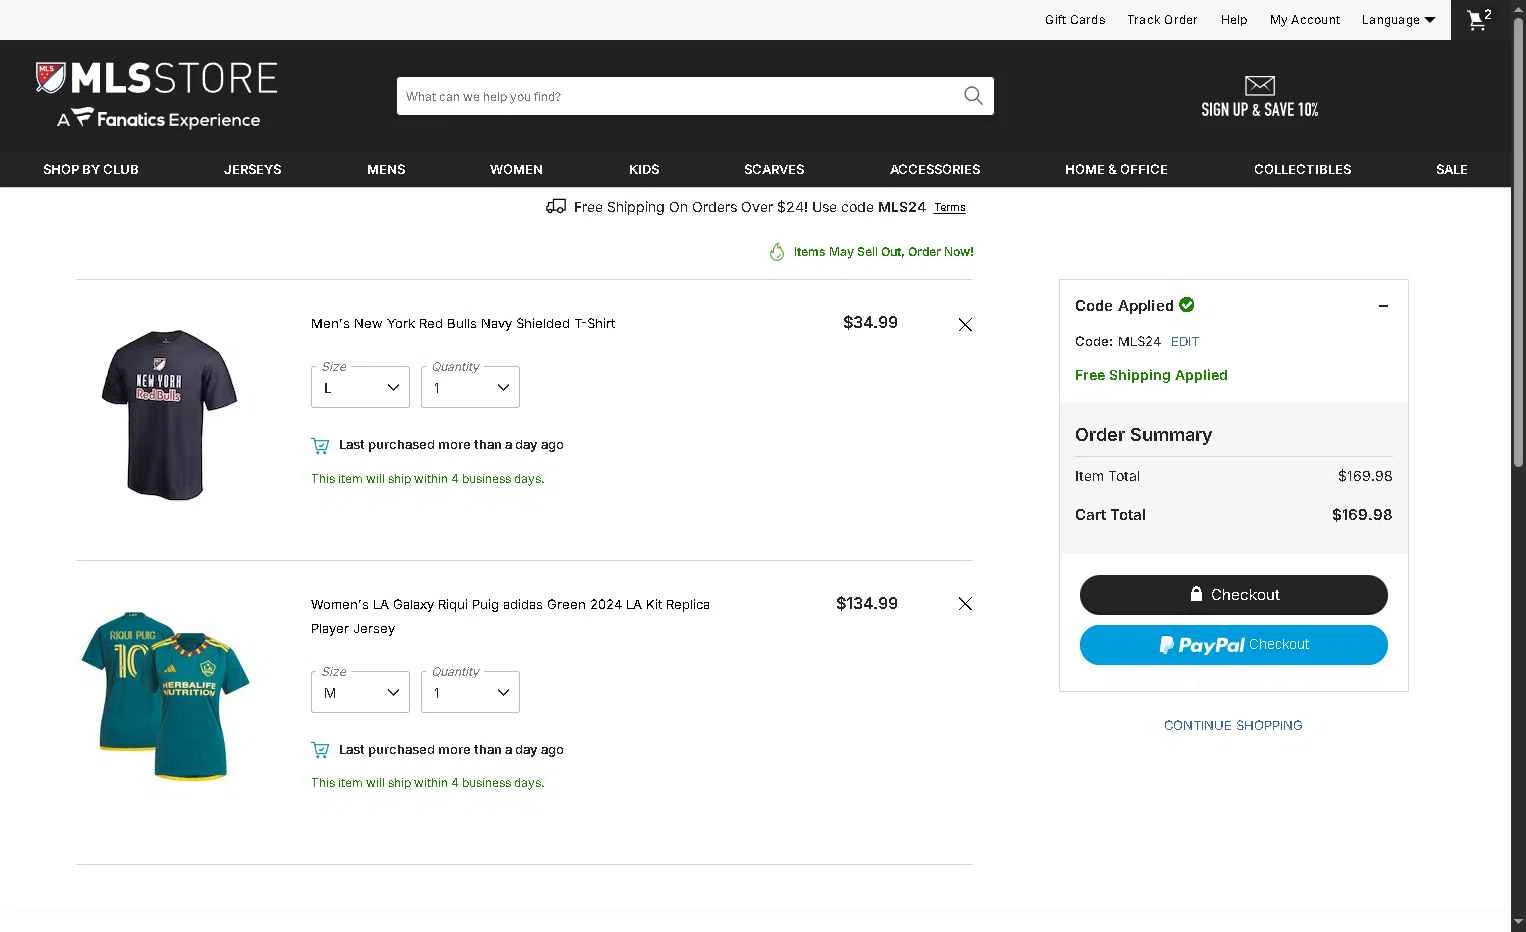Open the Scarves menu
Viewport: 1526px width, 932px height.
(x=774, y=169)
